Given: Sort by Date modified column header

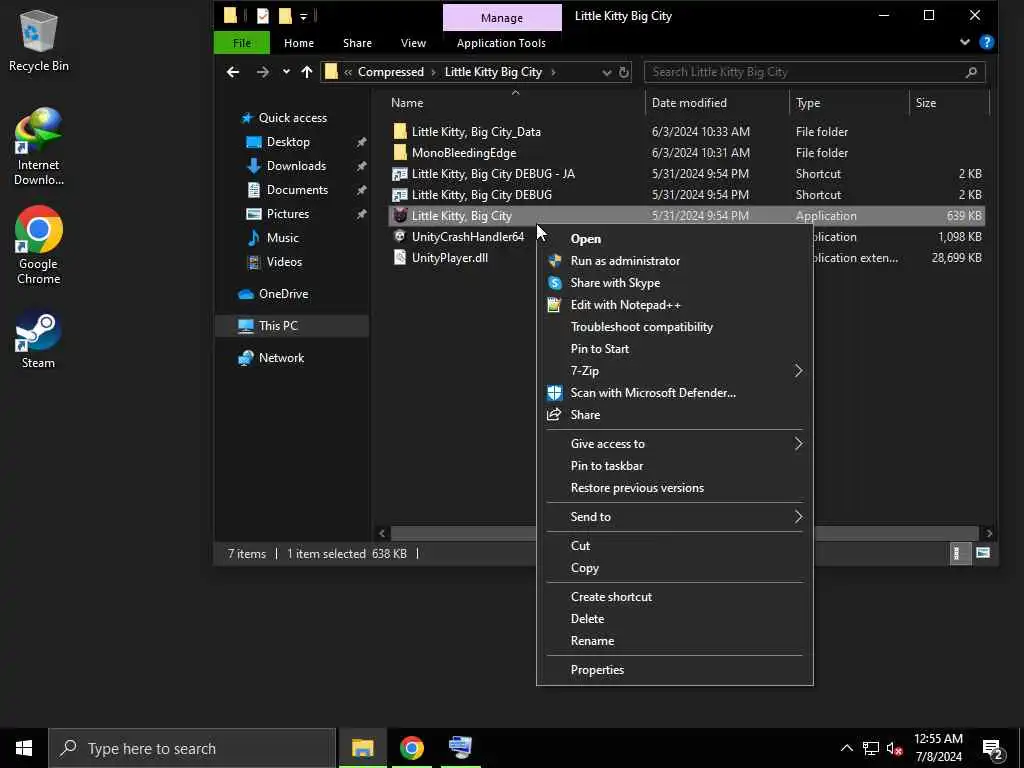Looking at the screenshot, I should (689, 103).
